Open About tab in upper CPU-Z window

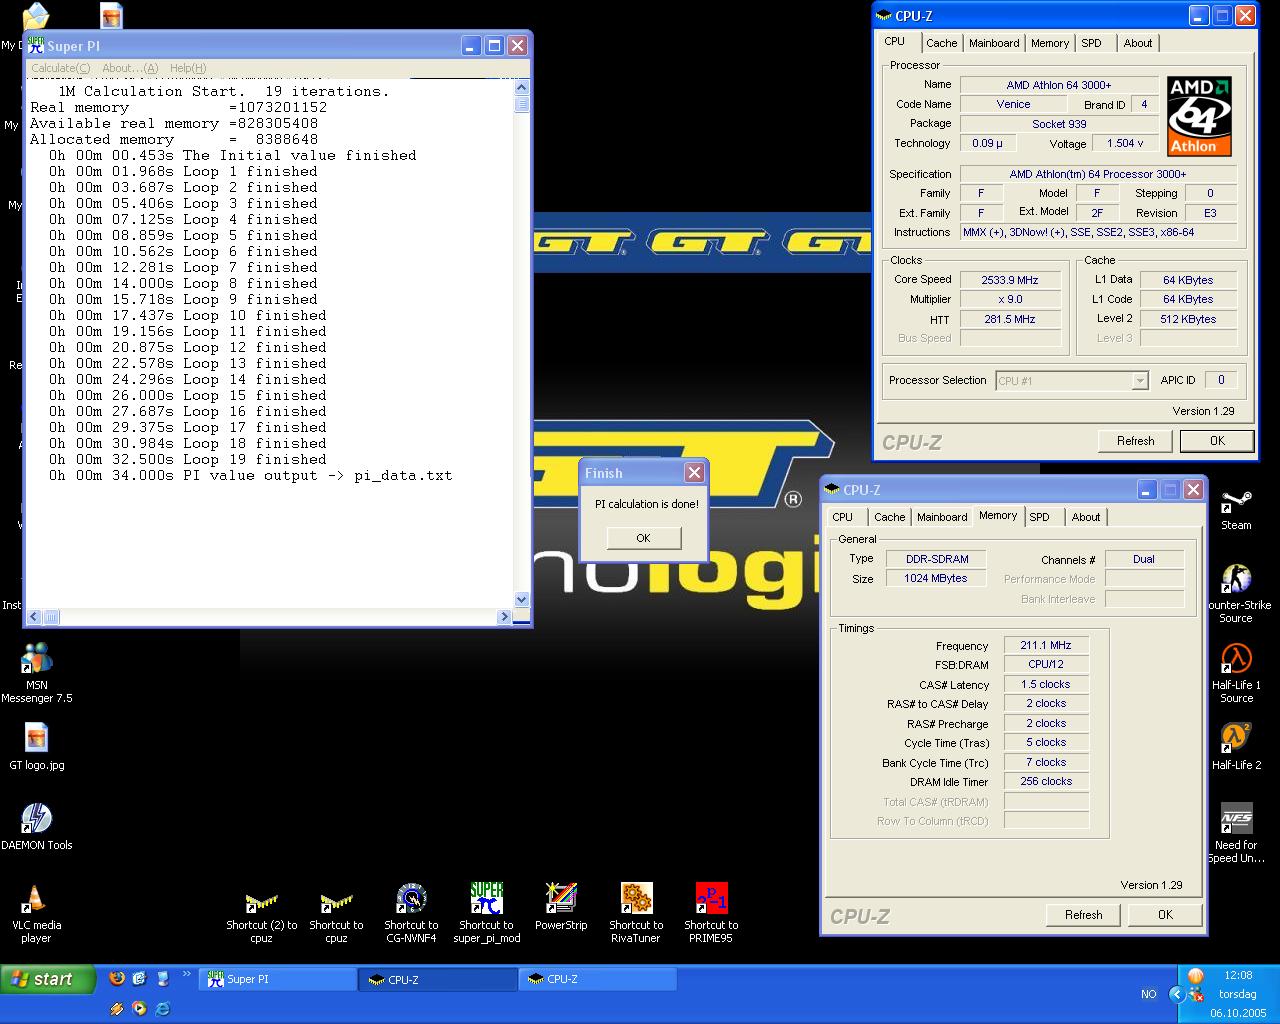[x=1138, y=43]
